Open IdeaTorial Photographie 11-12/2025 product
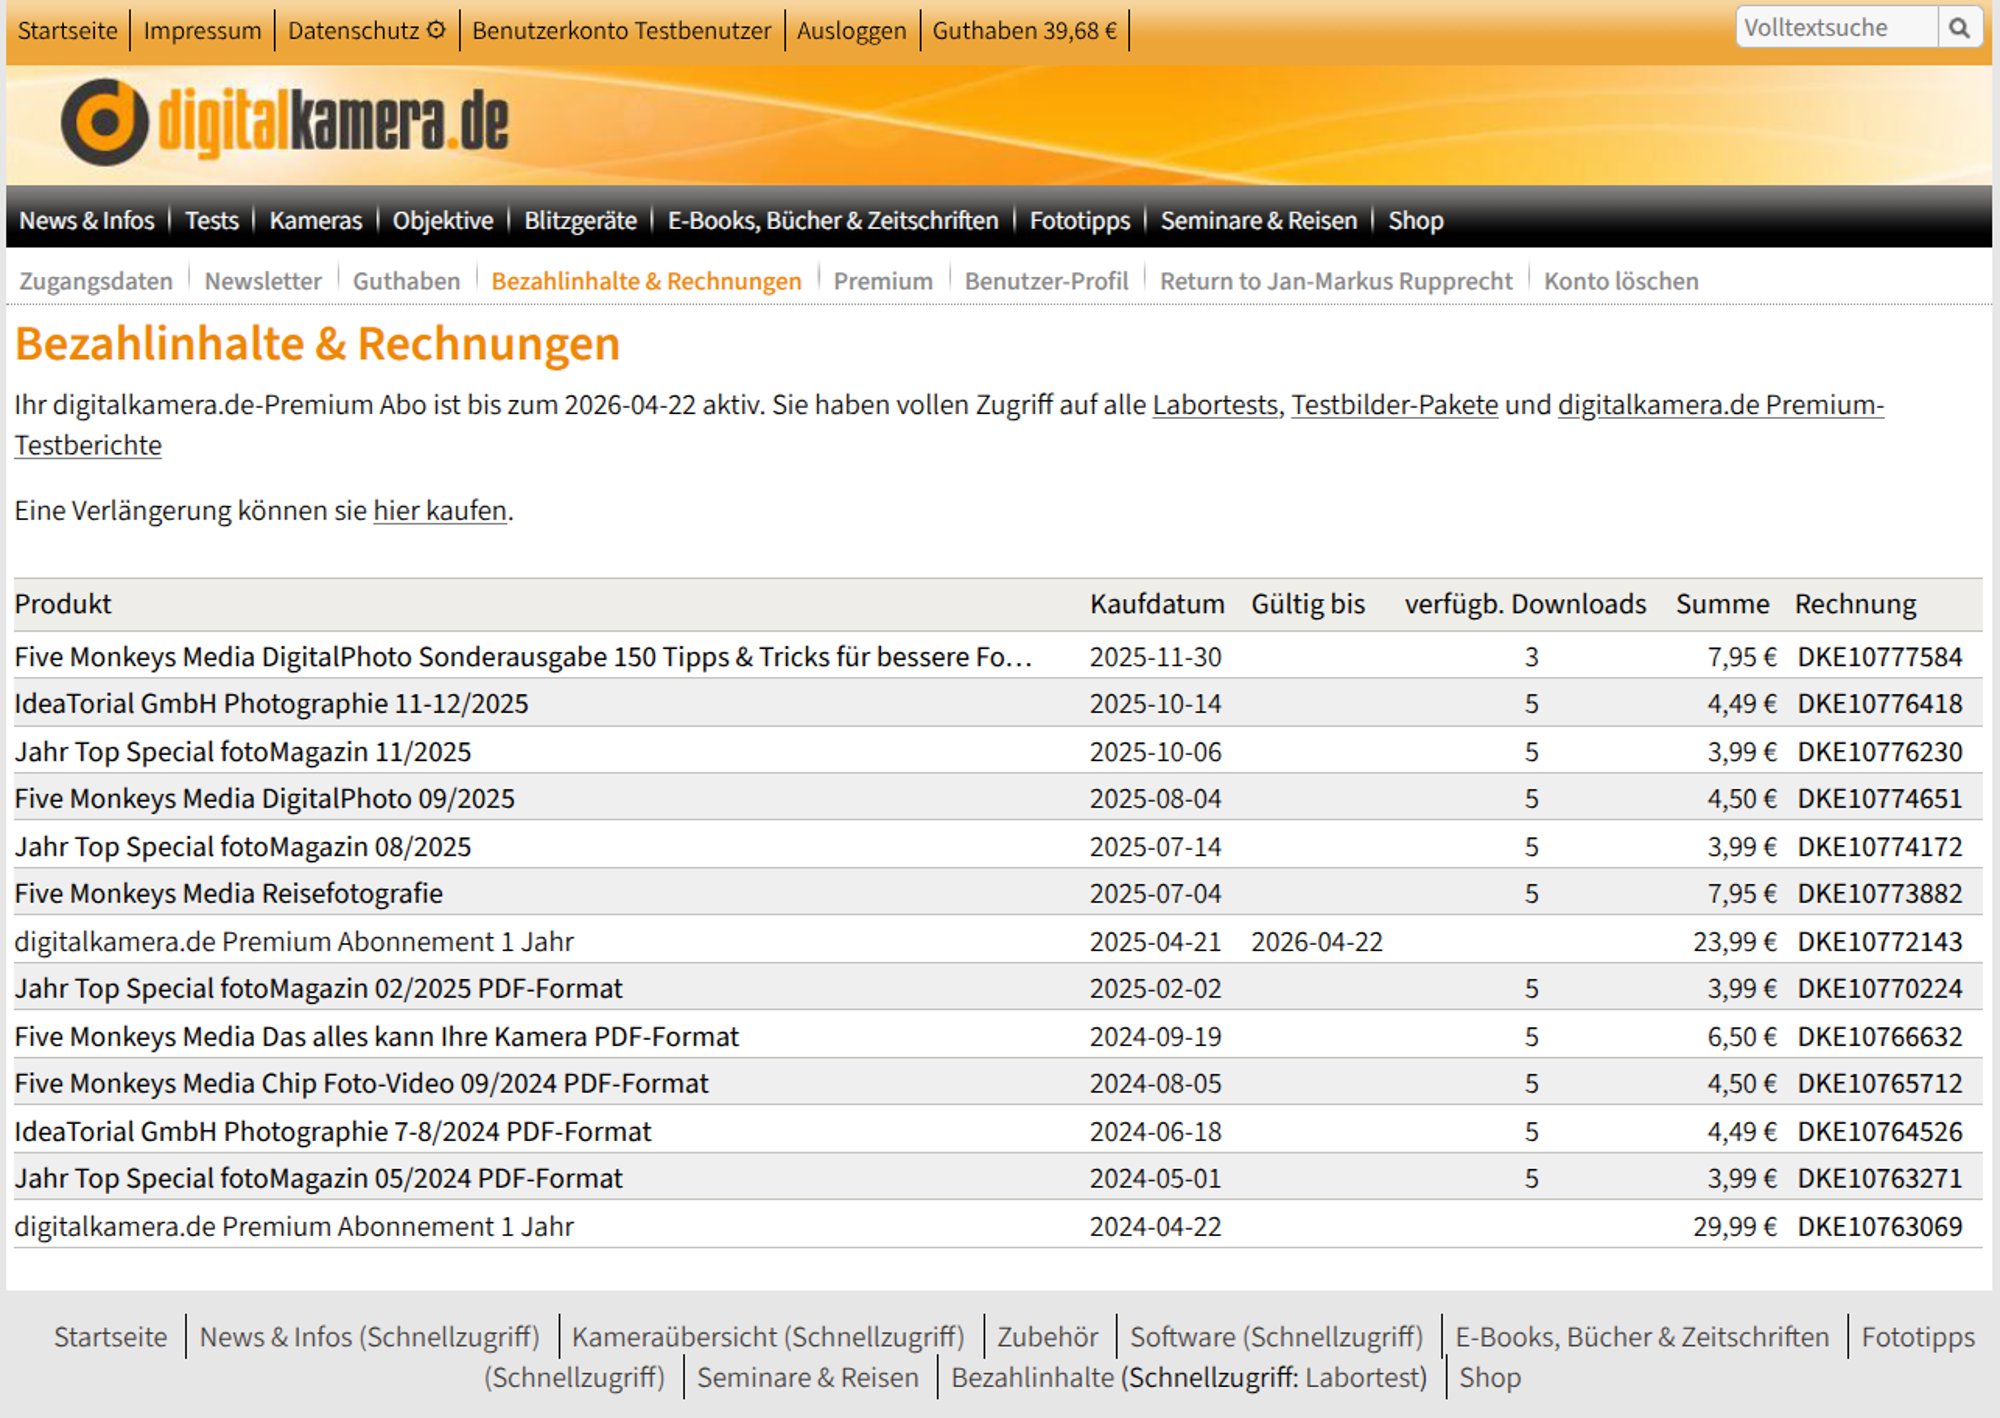The image size is (2000, 1418). (271, 704)
